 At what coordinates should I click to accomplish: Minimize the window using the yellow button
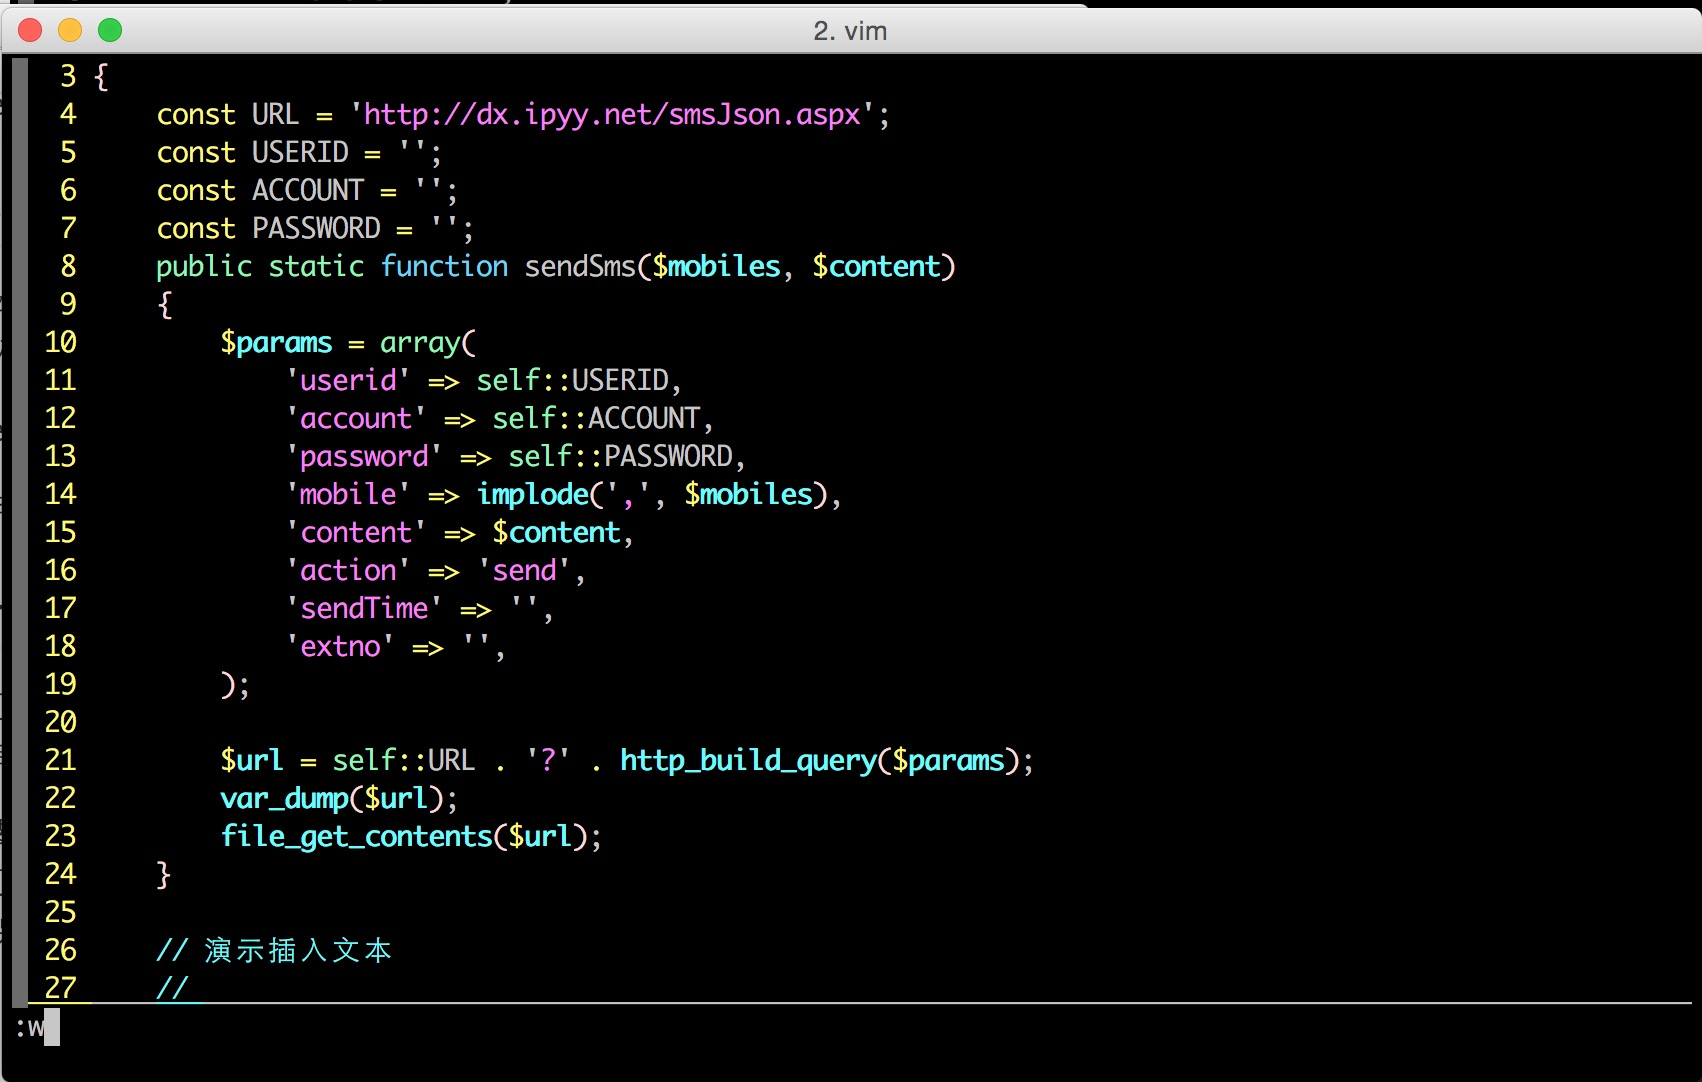(70, 31)
